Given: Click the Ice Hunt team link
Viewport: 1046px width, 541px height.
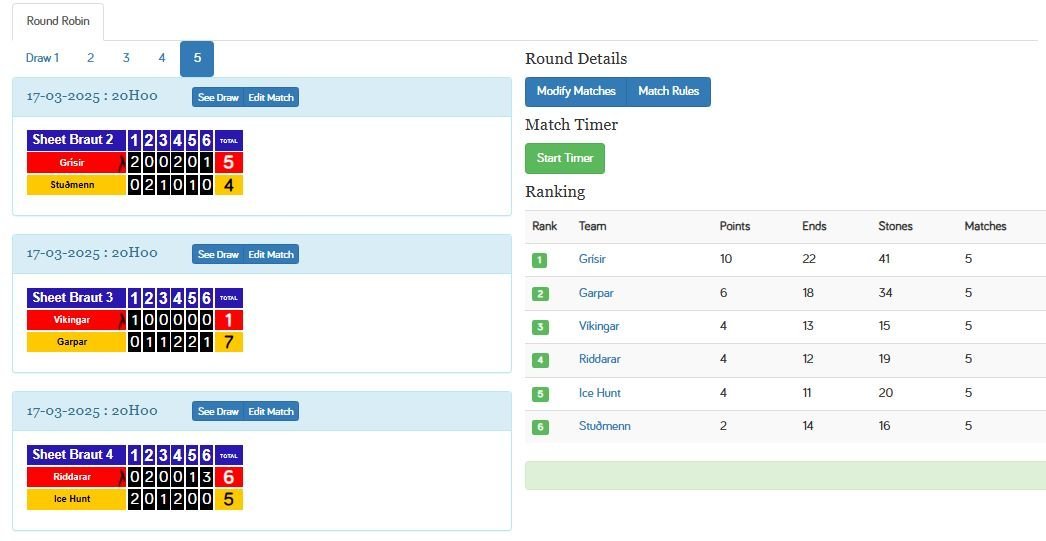Looking at the screenshot, I should pos(600,393).
